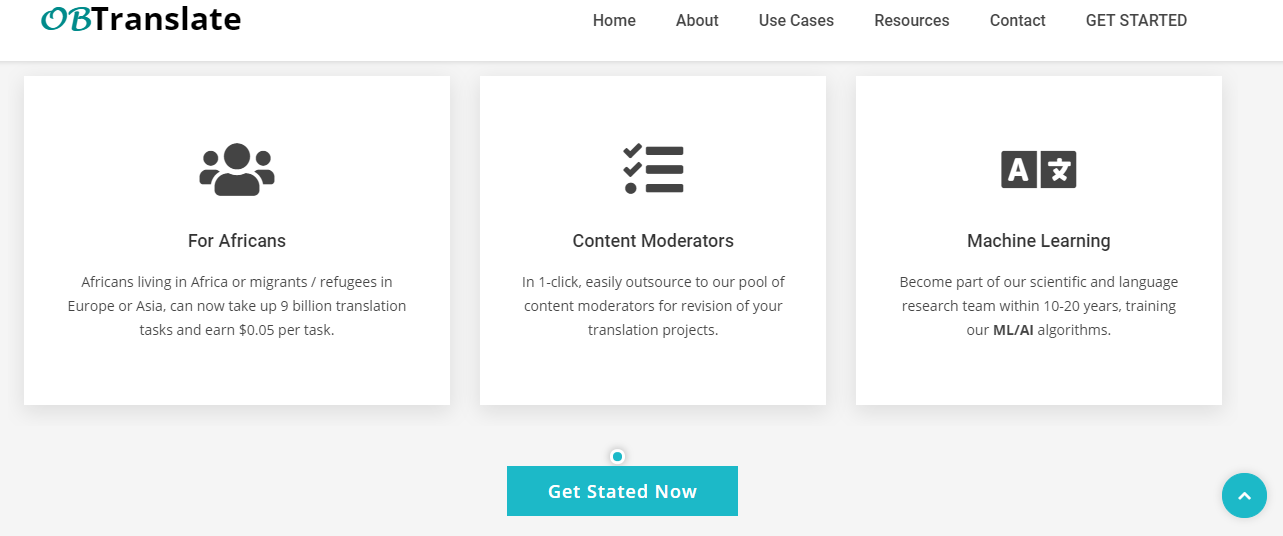This screenshot has width=1283, height=536.
Task: Navigate to Resources in the navbar
Action: pyautogui.click(x=911, y=20)
